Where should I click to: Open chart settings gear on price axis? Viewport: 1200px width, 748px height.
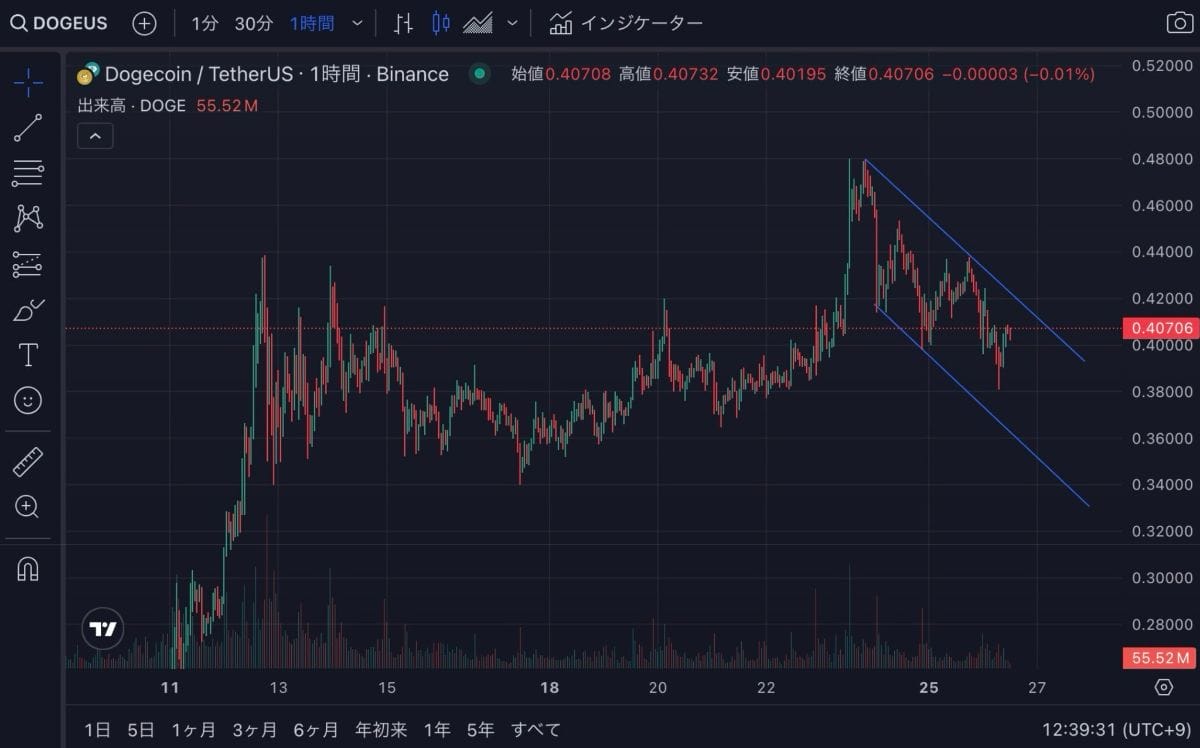[1163, 687]
